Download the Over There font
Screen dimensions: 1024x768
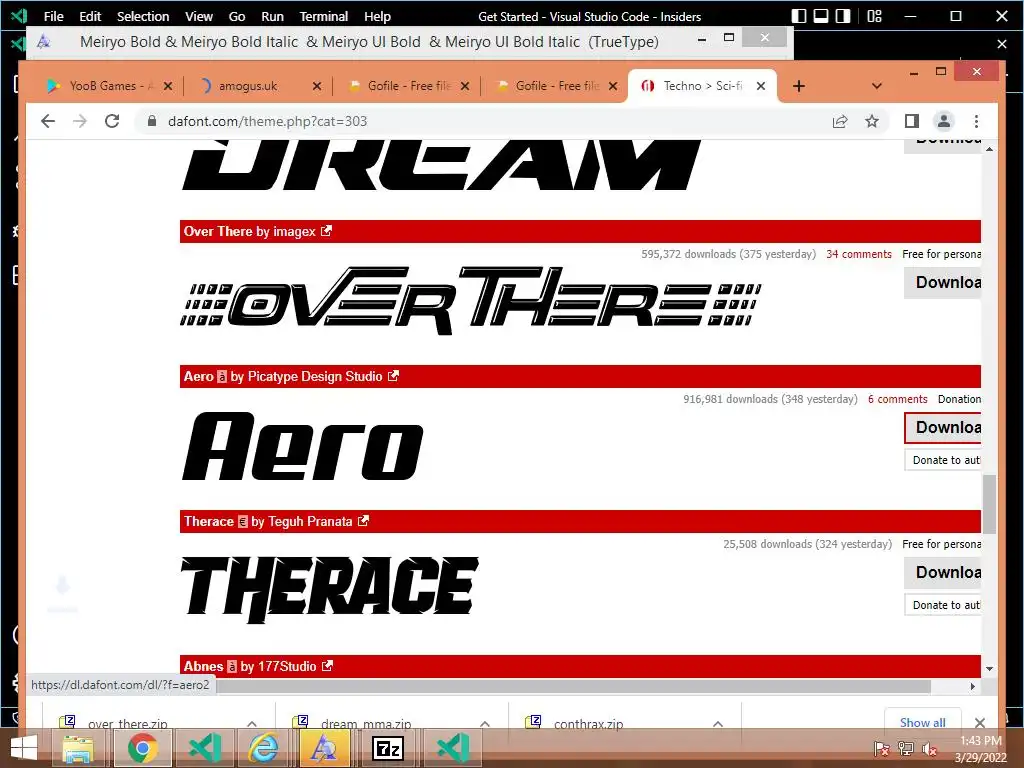[942, 282]
